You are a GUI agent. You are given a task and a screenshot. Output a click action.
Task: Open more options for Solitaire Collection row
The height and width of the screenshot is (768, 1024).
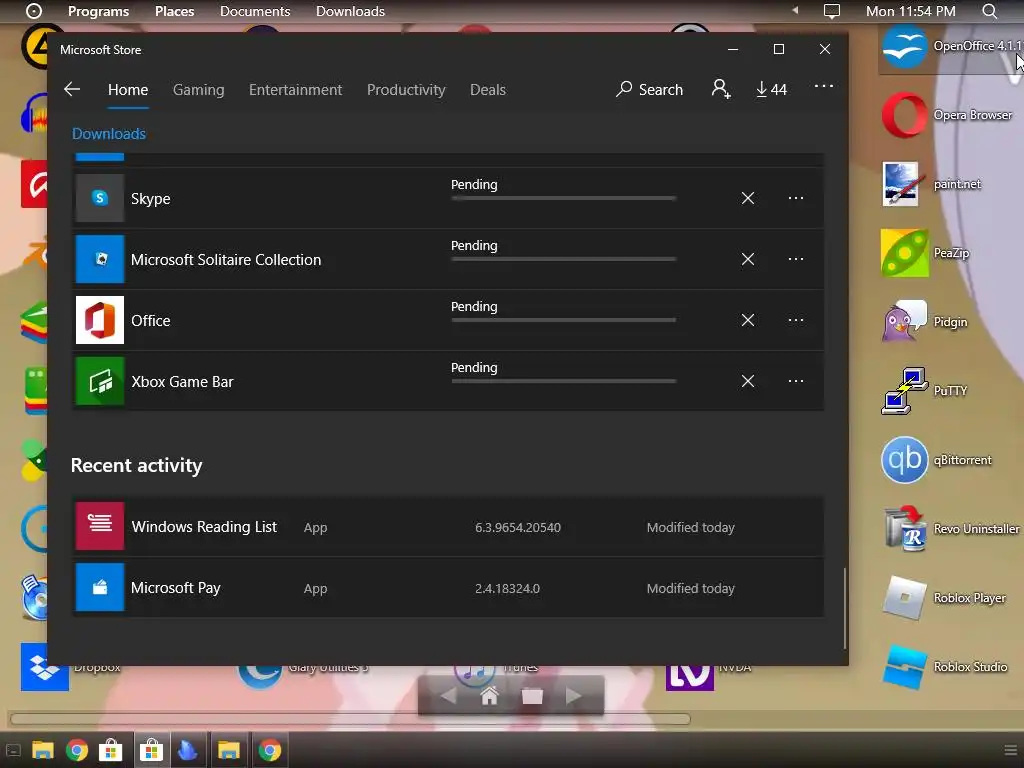tap(795, 259)
